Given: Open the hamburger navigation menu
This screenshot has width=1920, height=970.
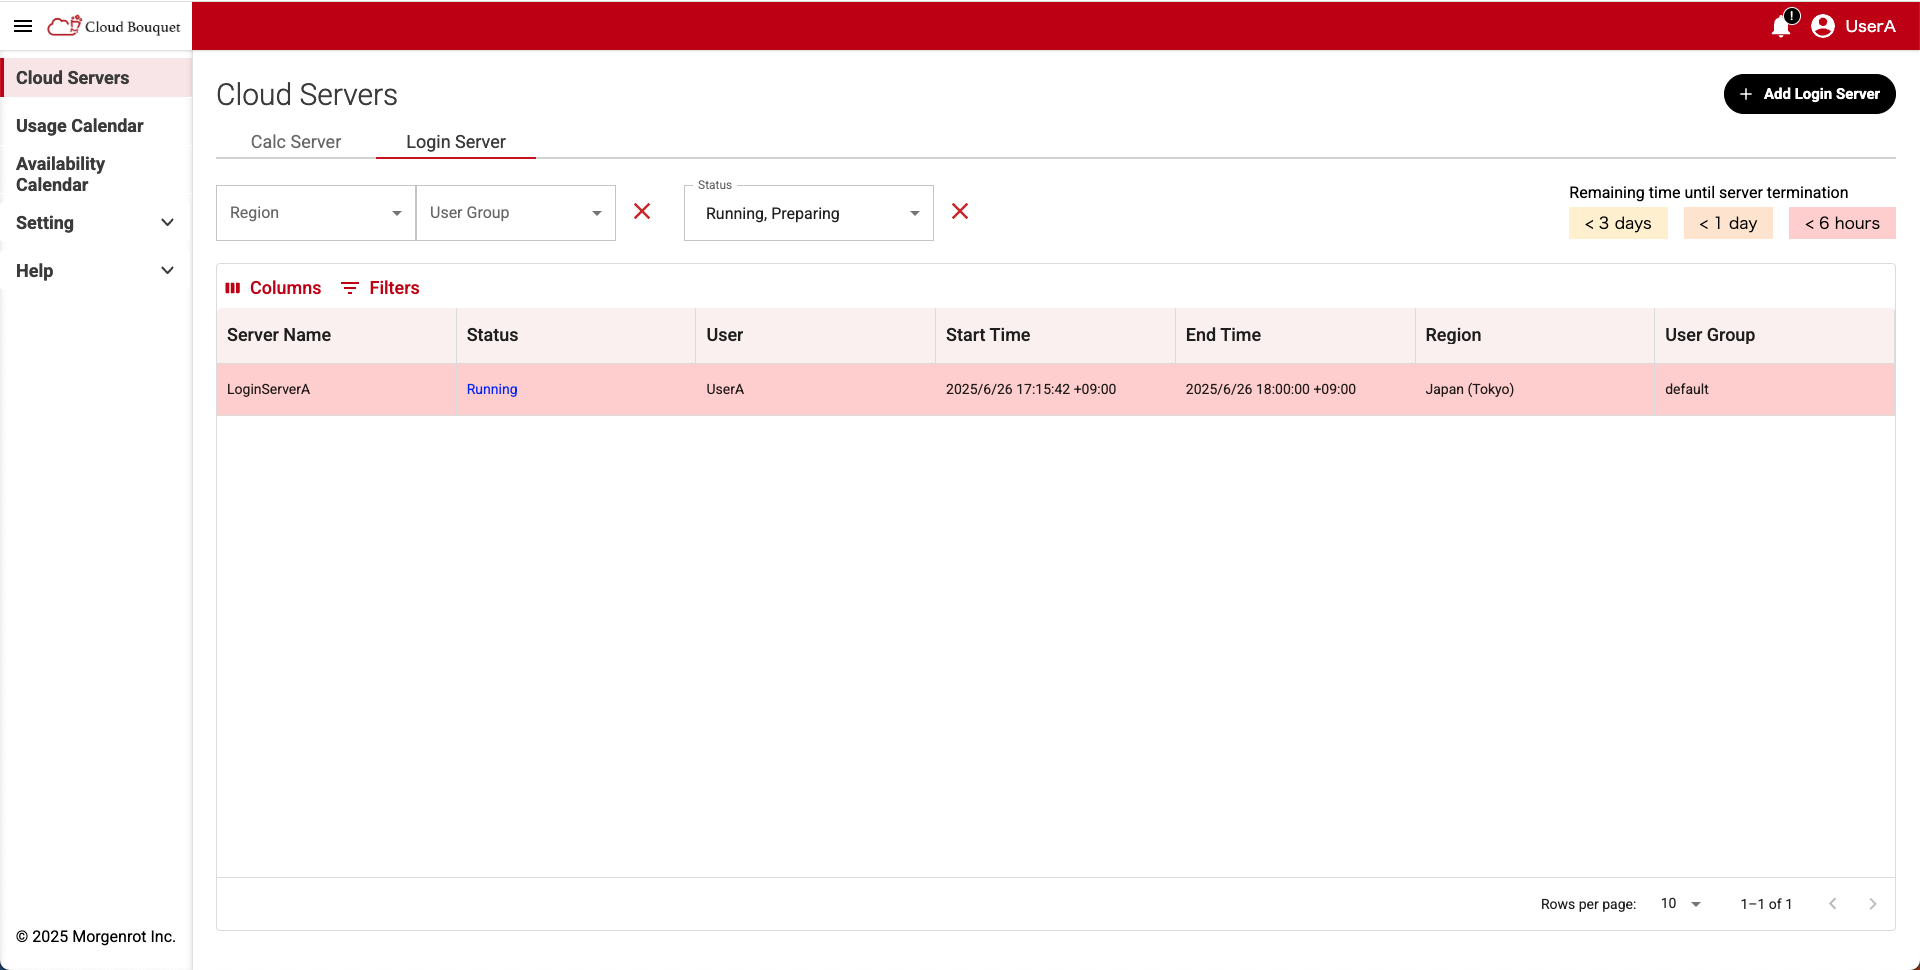Looking at the screenshot, I should 23,26.
